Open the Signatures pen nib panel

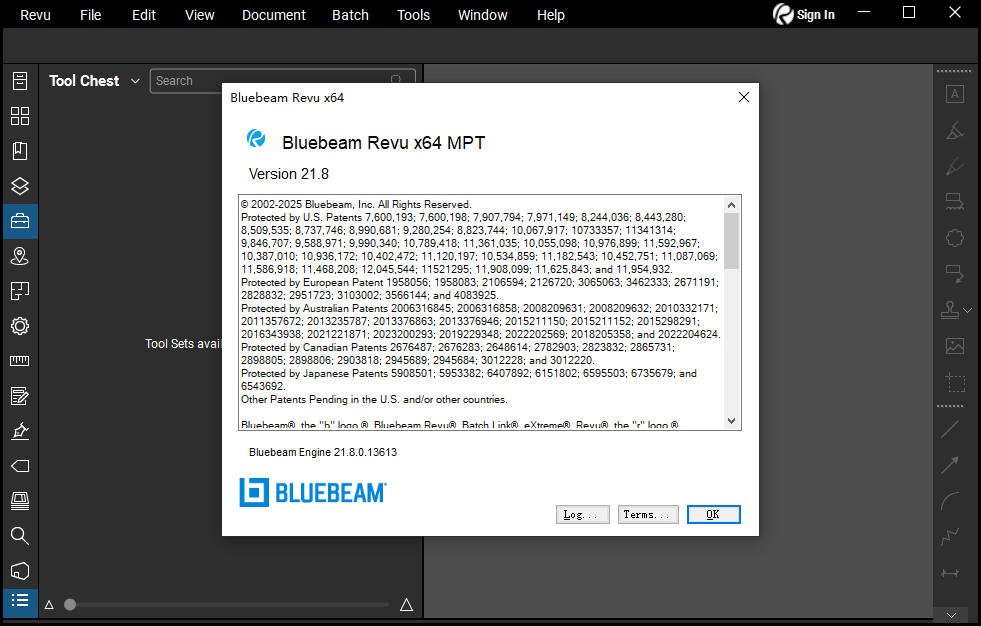pos(20,431)
